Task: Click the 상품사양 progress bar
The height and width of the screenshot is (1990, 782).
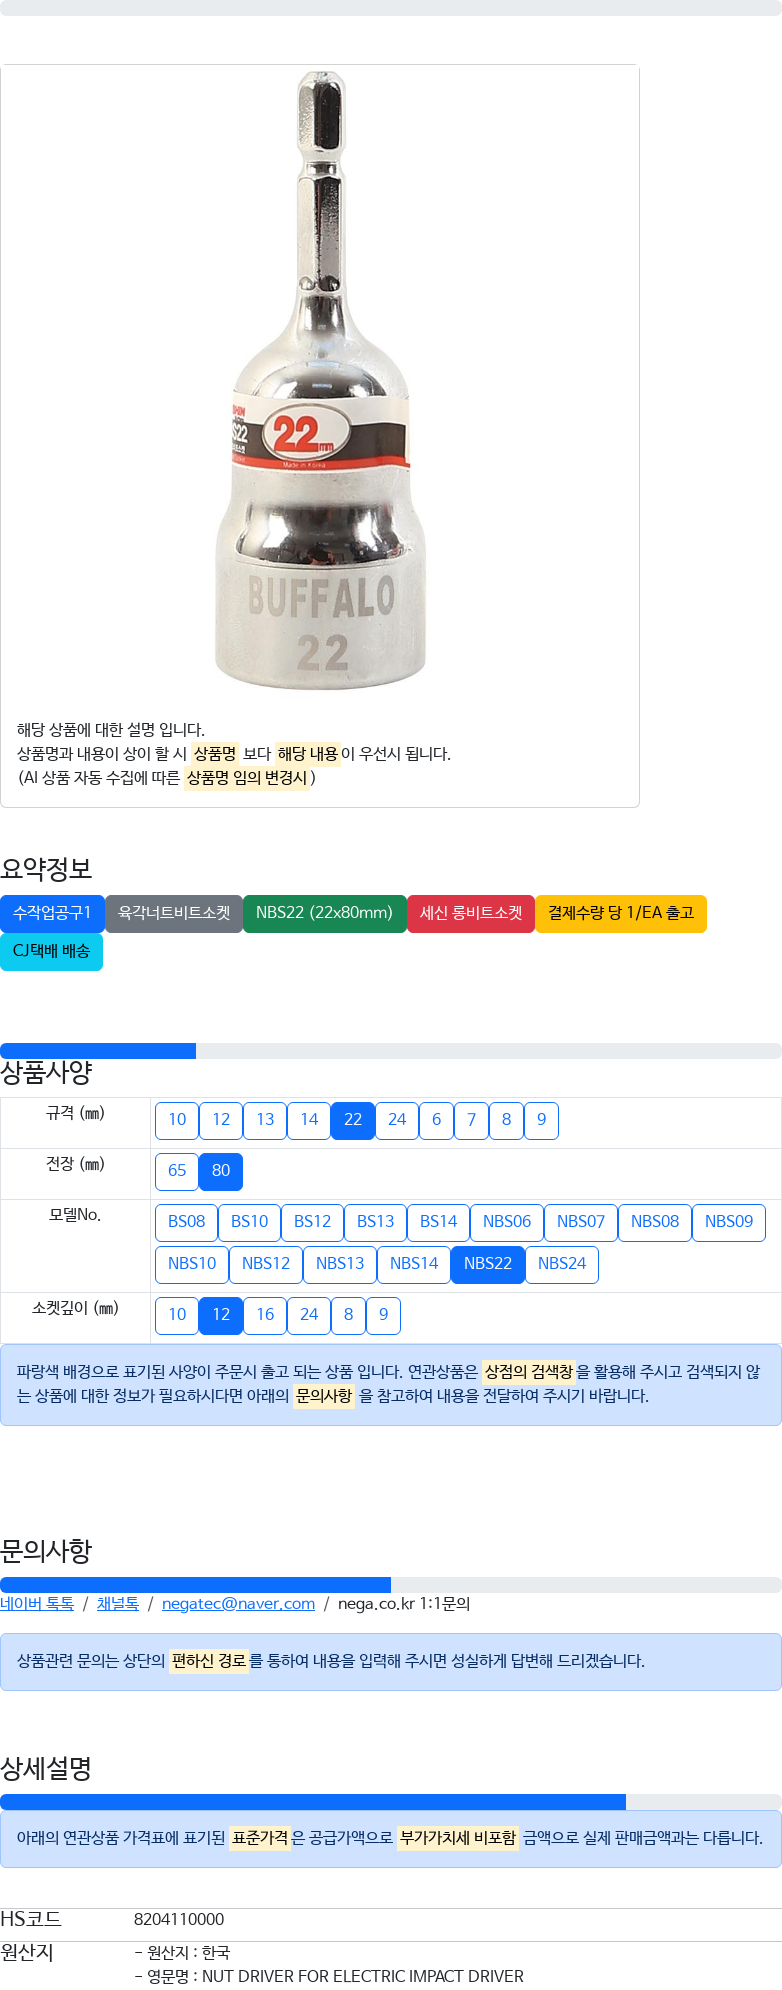Action: click(391, 1051)
